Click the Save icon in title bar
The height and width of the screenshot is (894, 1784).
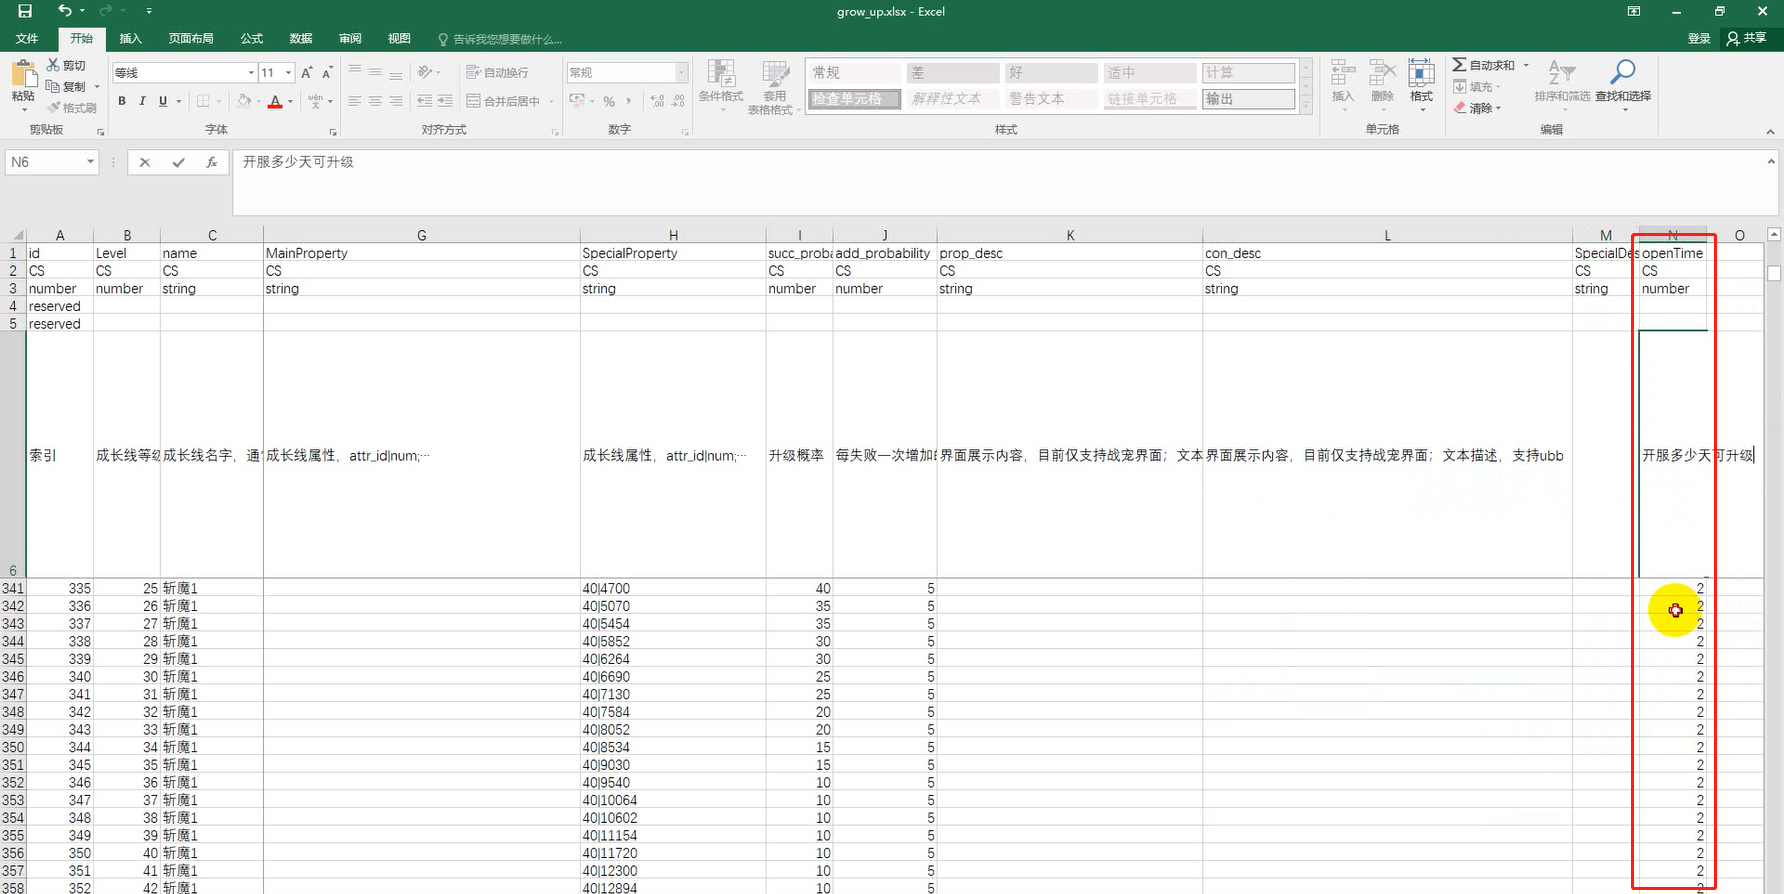(x=25, y=11)
